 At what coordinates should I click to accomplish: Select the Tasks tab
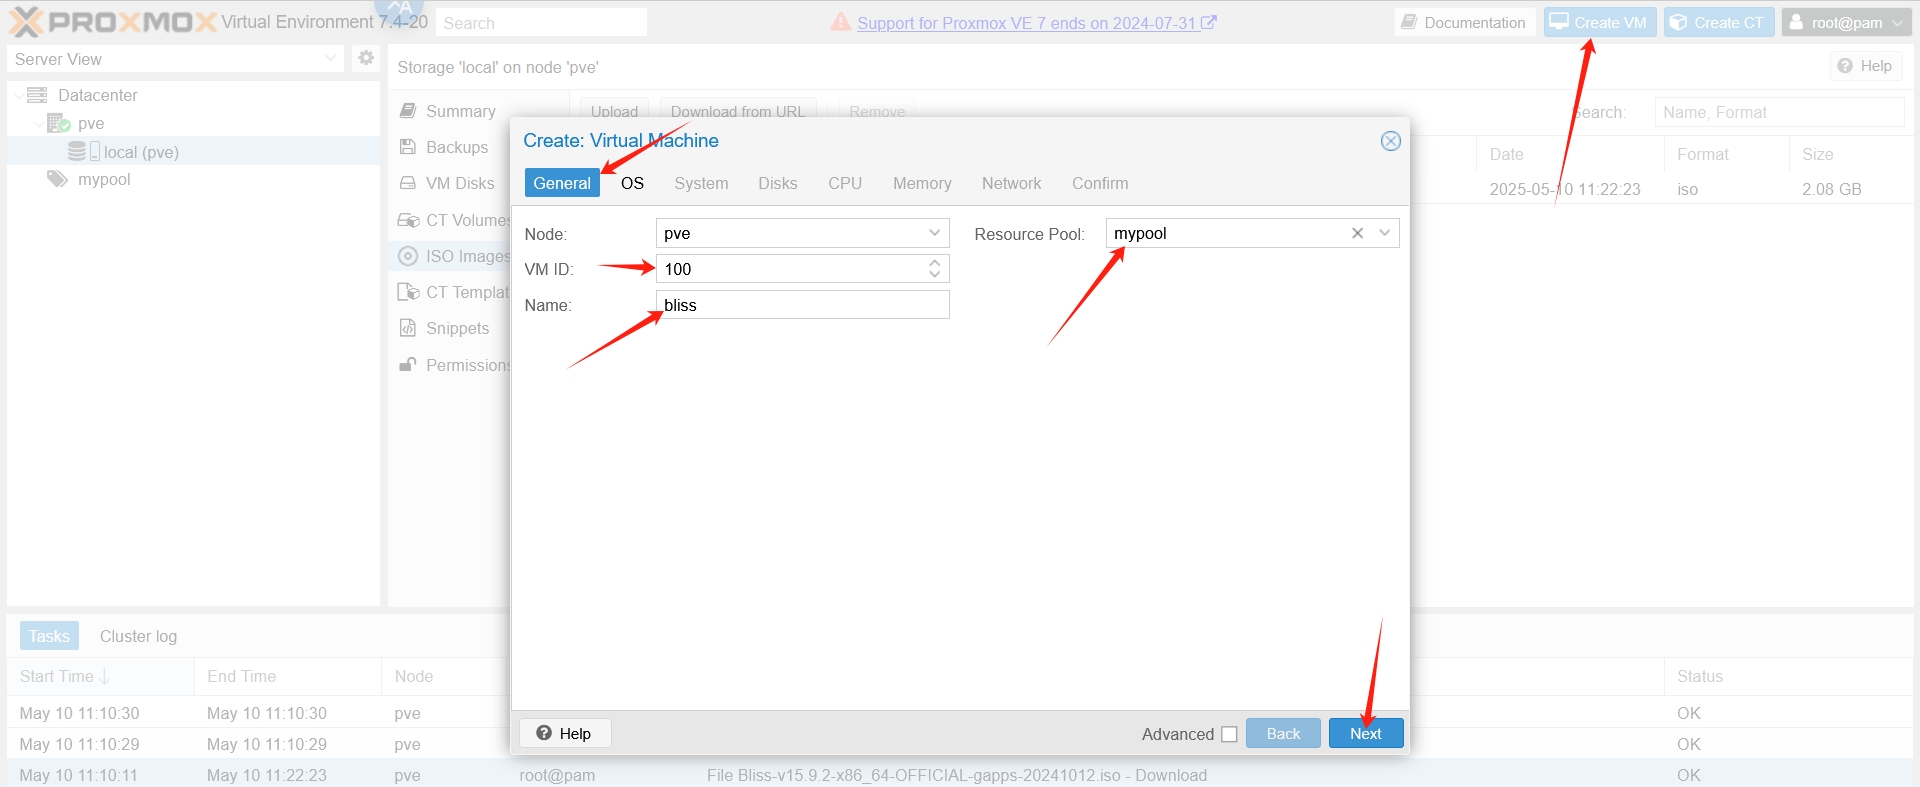(49, 636)
